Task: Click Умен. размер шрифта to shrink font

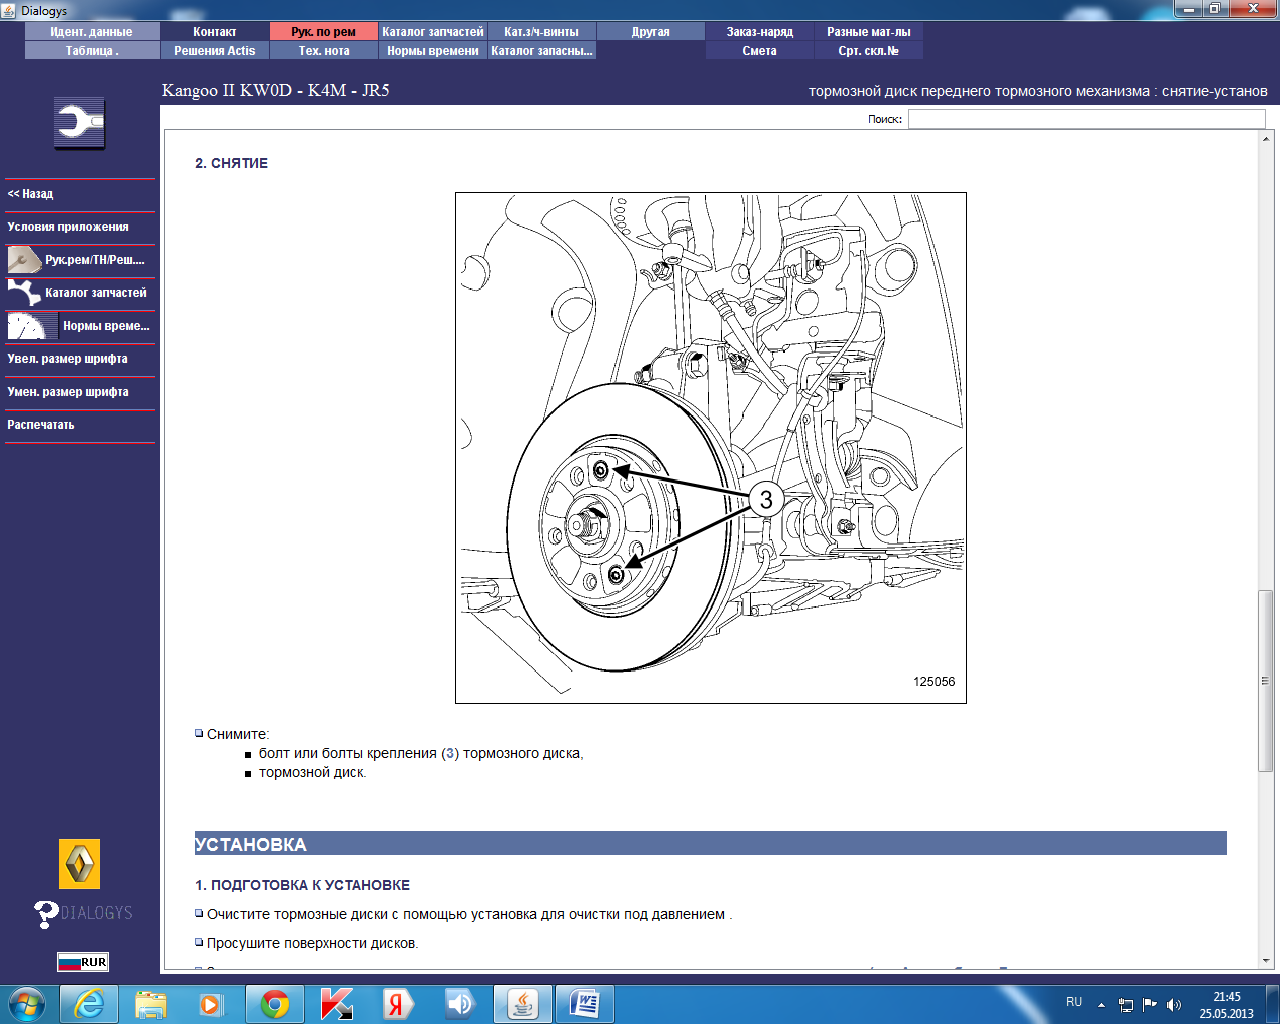Action: pyautogui.click(x=80, y=392)
